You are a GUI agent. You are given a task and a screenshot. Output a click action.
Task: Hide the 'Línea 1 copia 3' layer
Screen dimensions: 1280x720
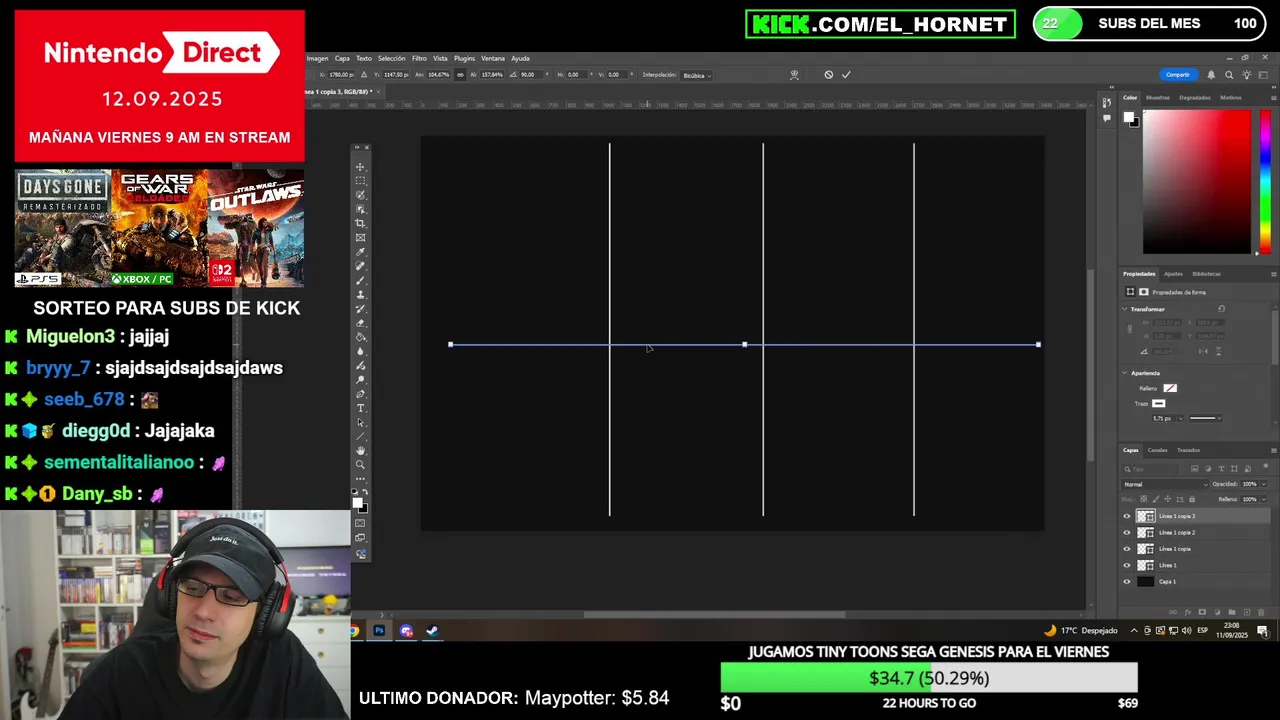(1127, 516)
